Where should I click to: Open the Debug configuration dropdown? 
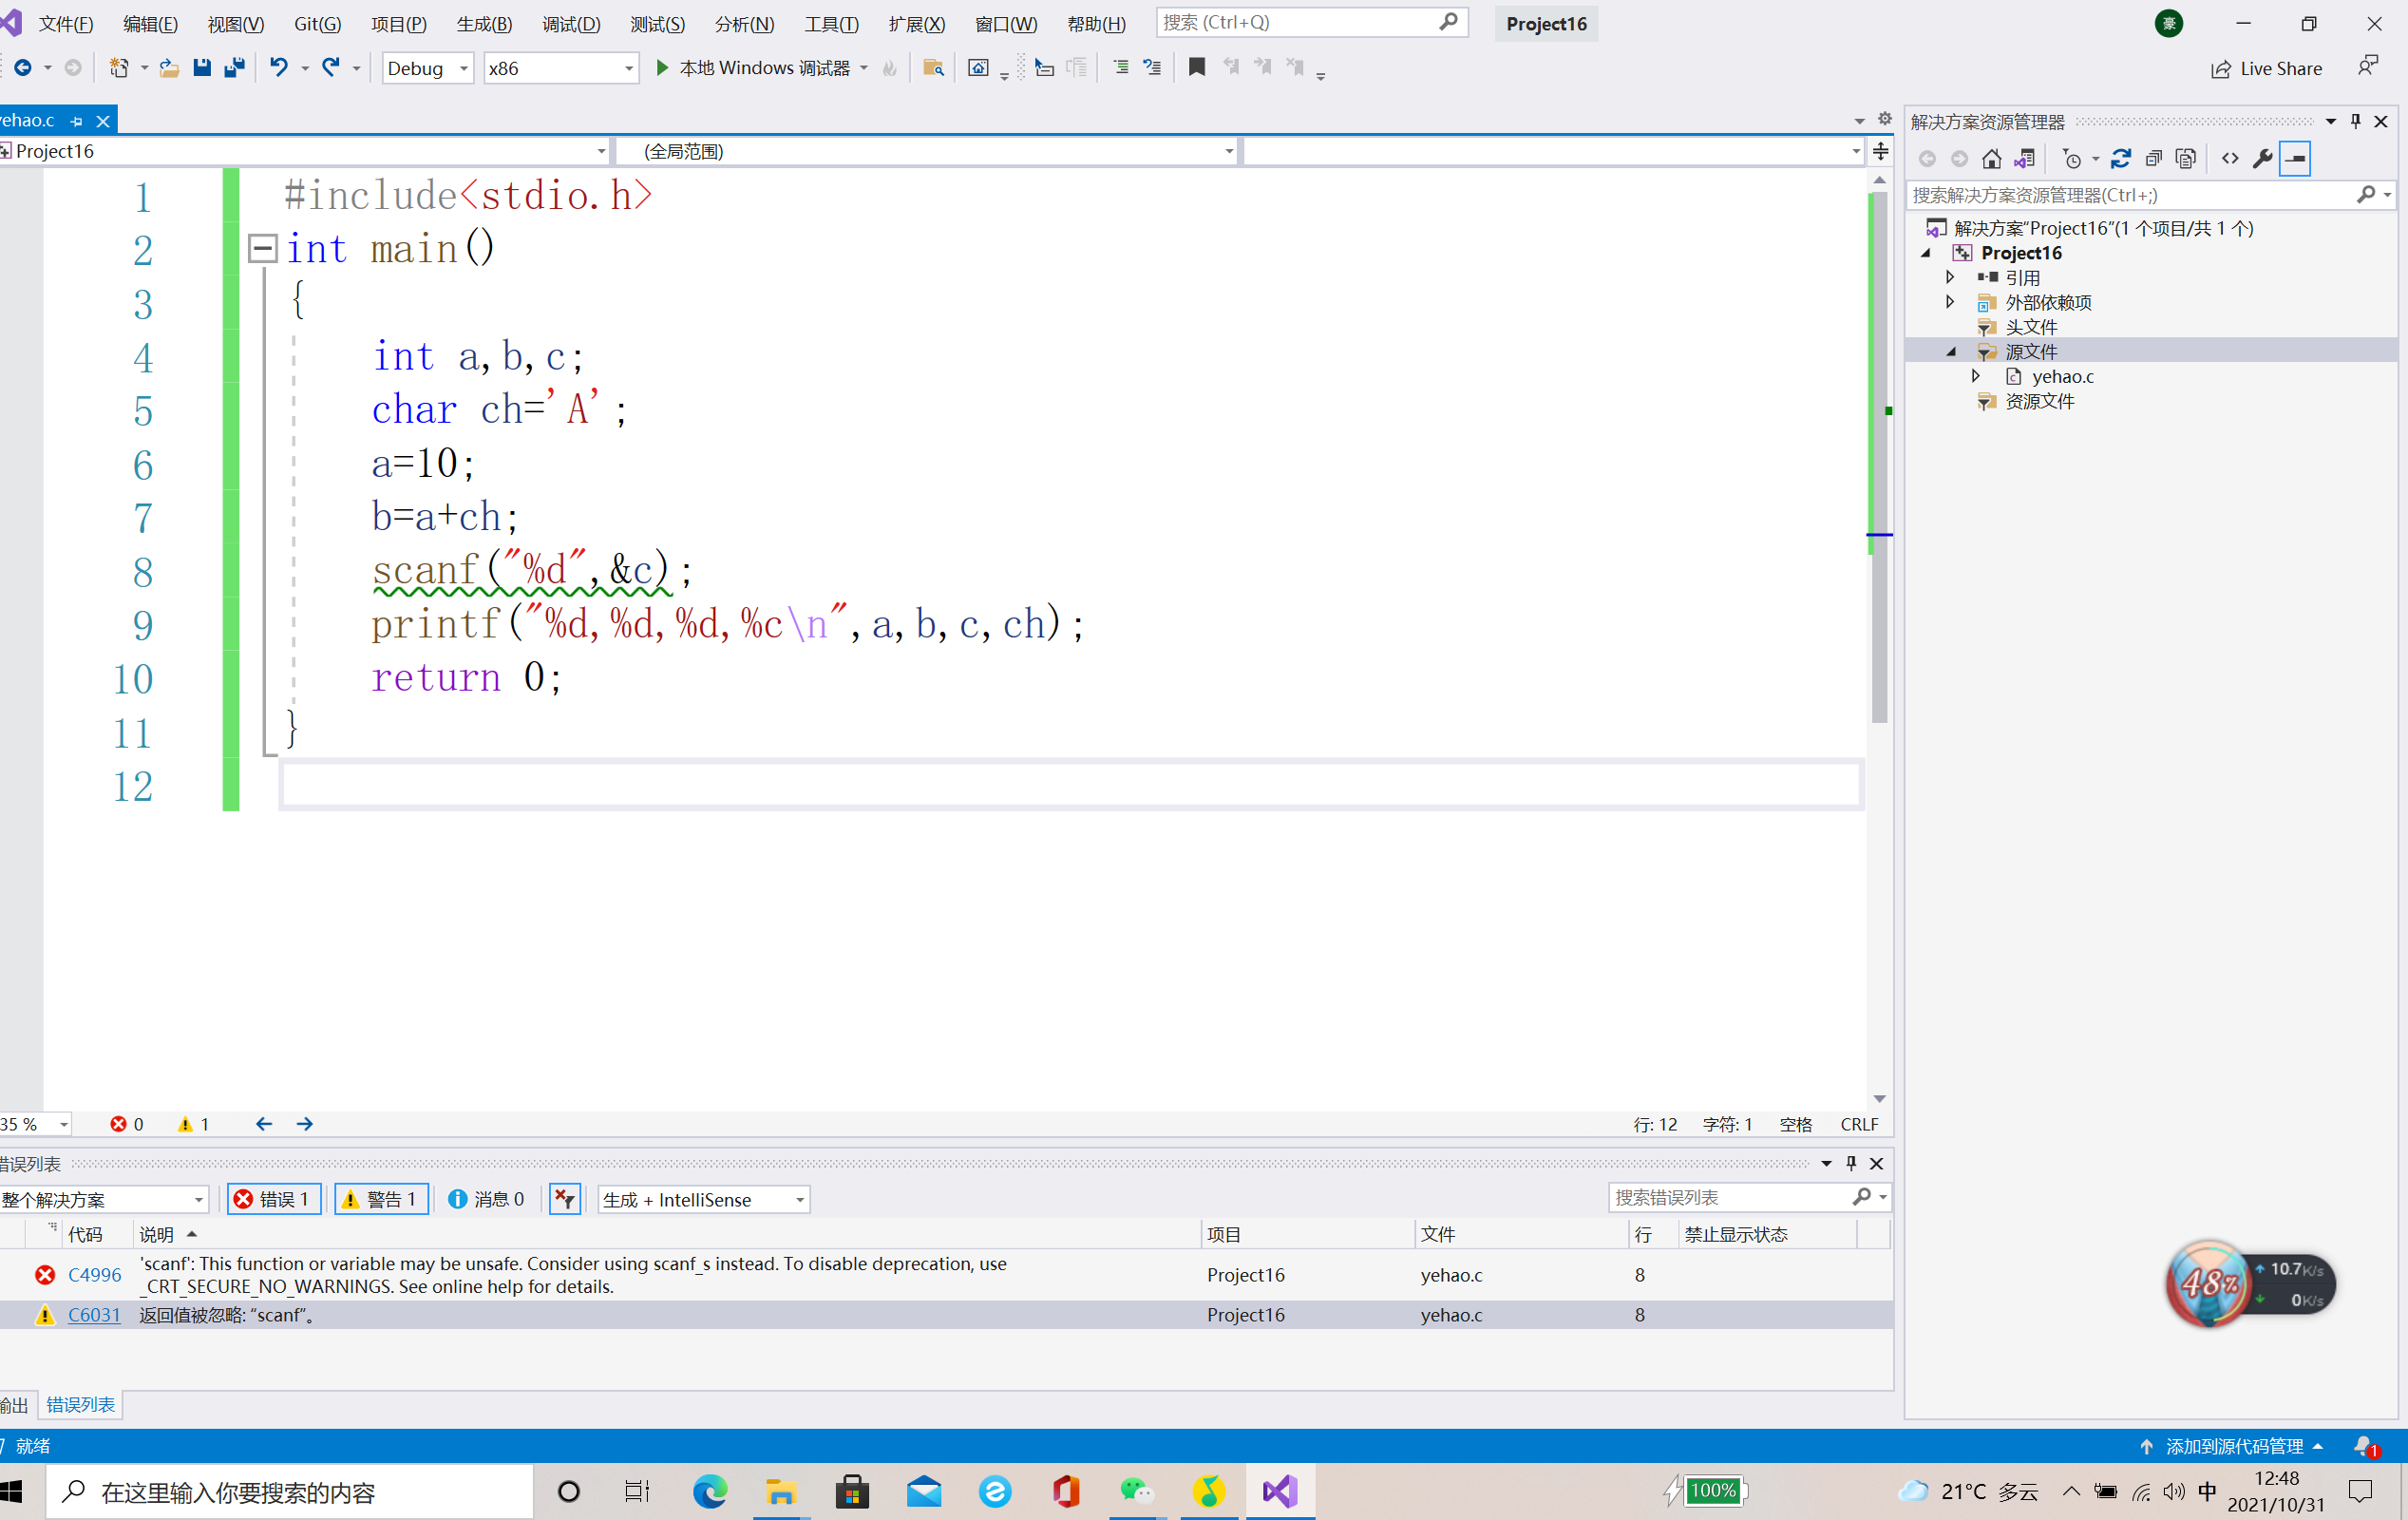(428, 68)
